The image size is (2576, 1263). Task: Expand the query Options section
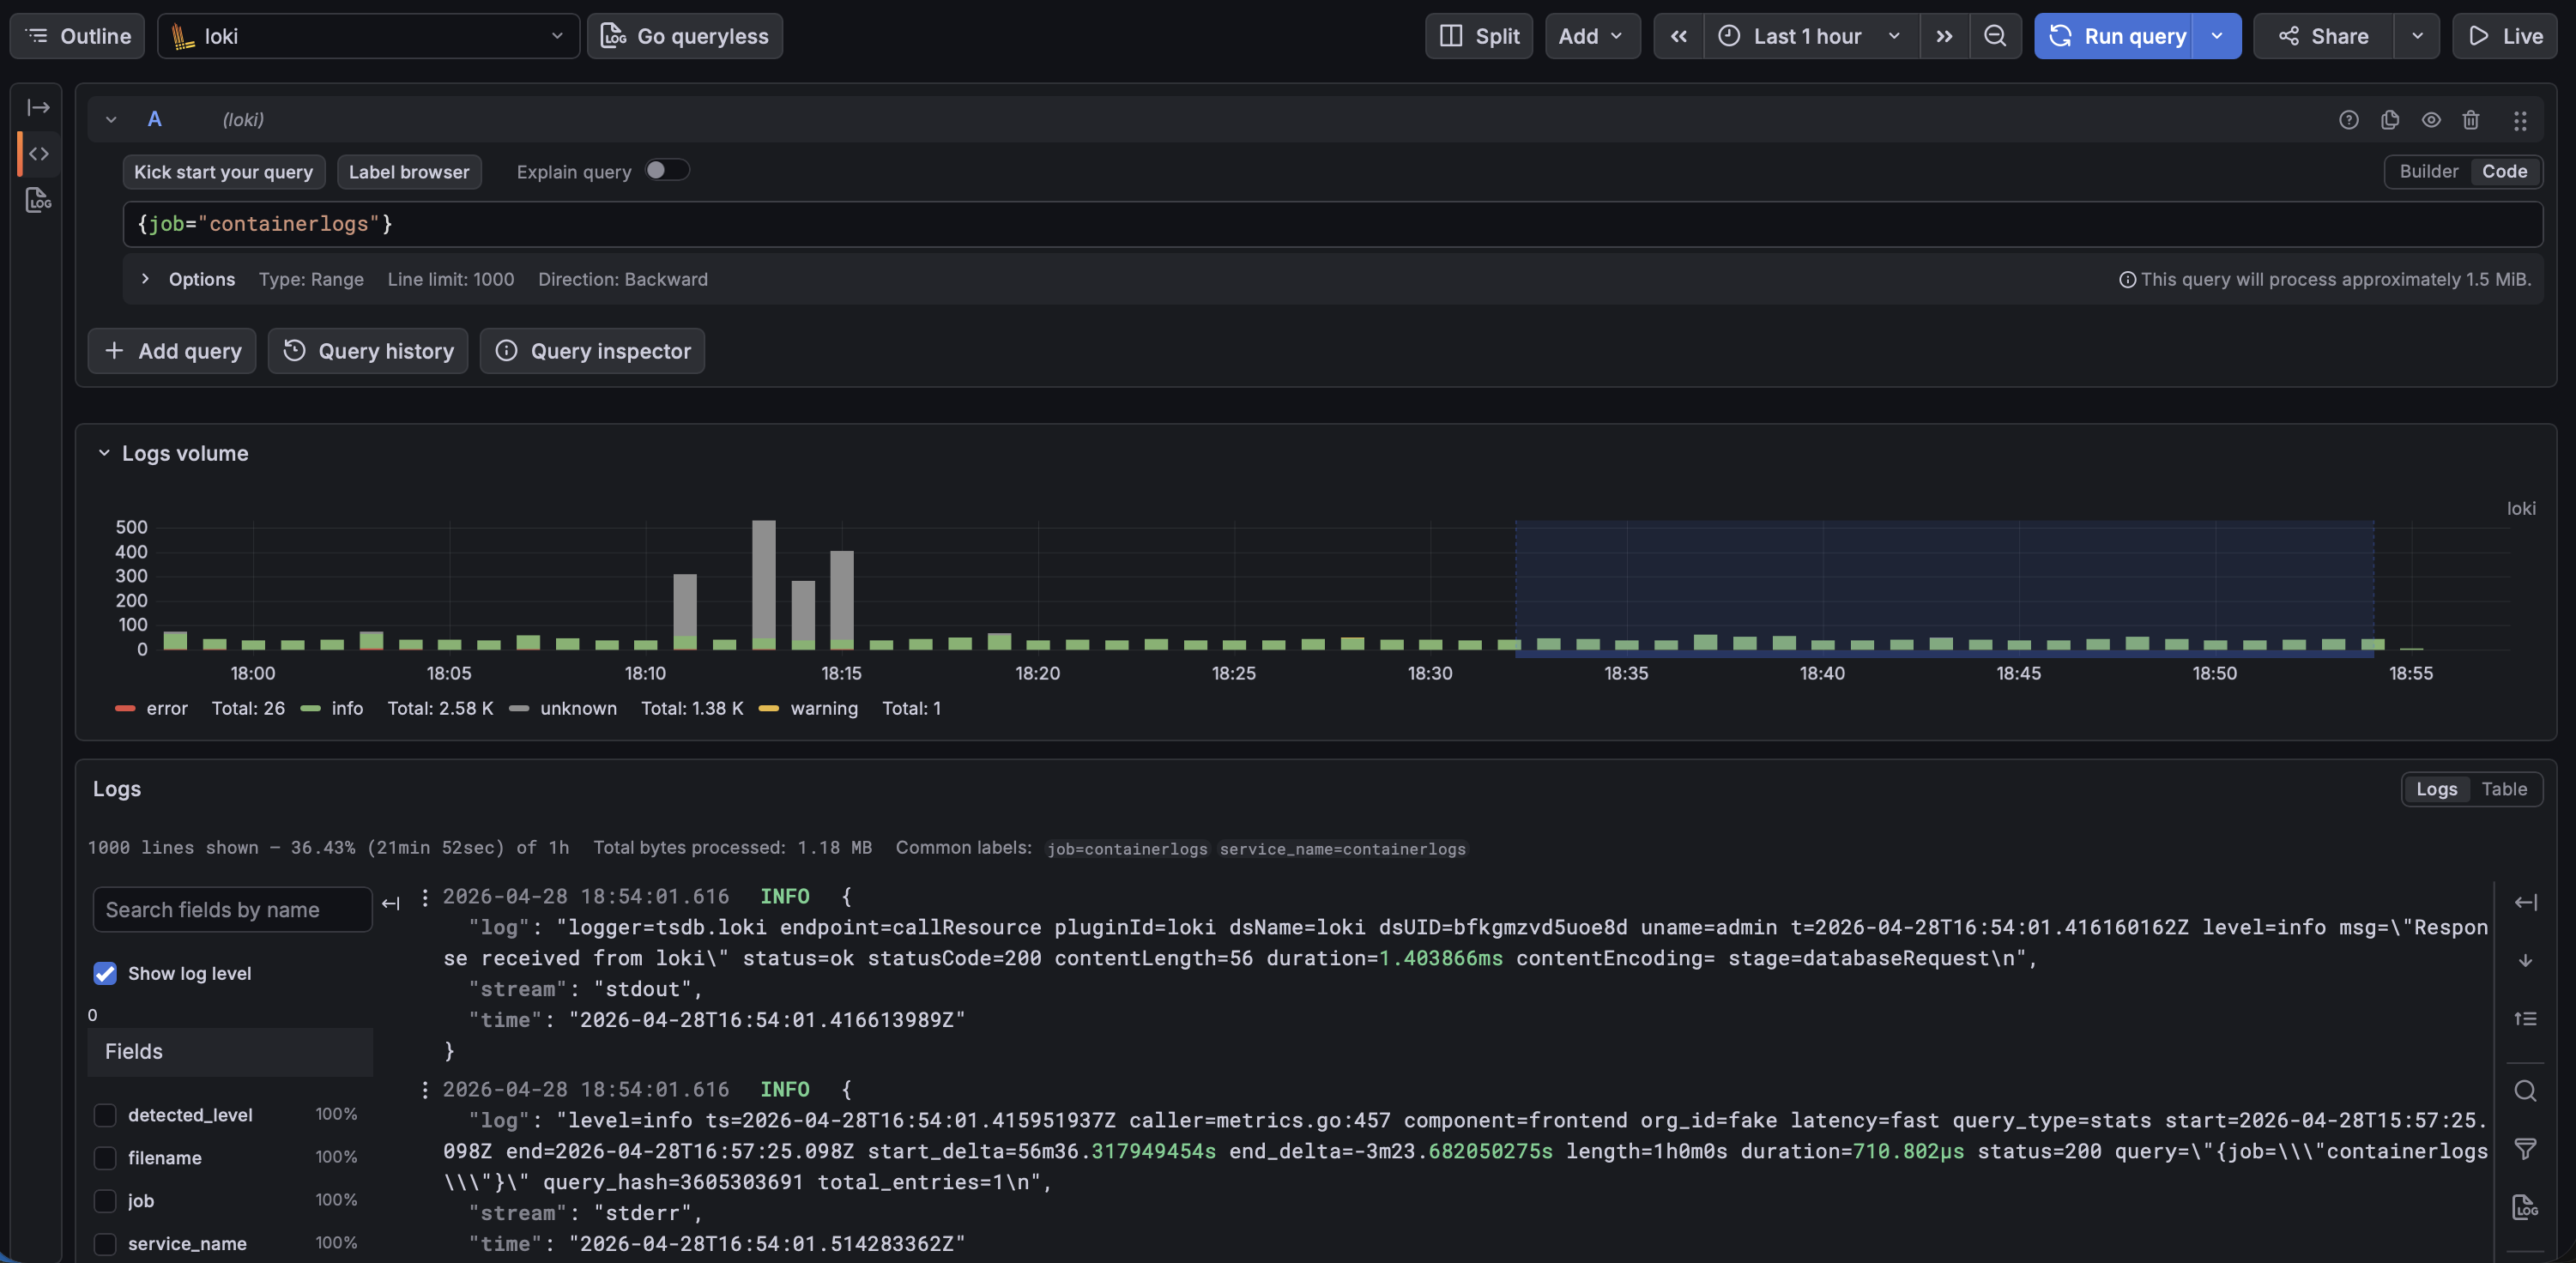(145, 279)
